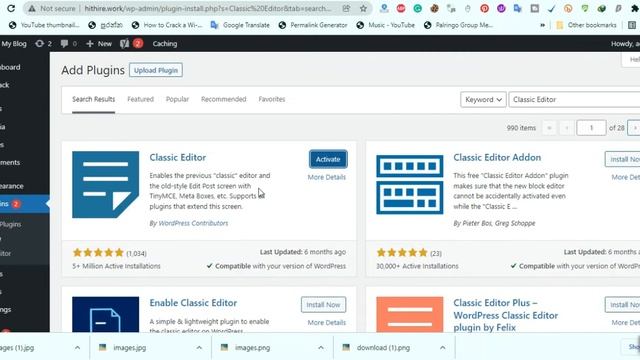640x360 pixels.
Task: Open the Music - YouTube bookmark
Action: pyautogui.click(x=385, y=25)
